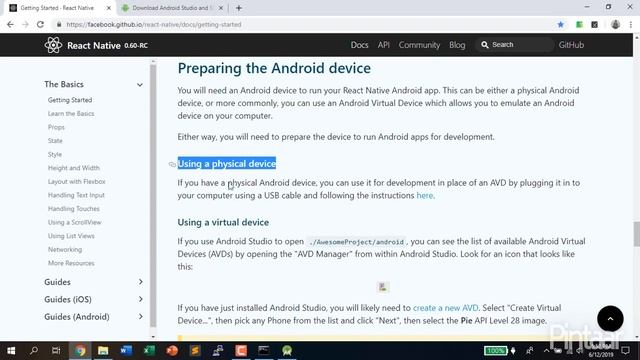Viewport: 640px width, 360px height.
Task: Click the AVD Manager icon image
Action: (x=382, y=287)
